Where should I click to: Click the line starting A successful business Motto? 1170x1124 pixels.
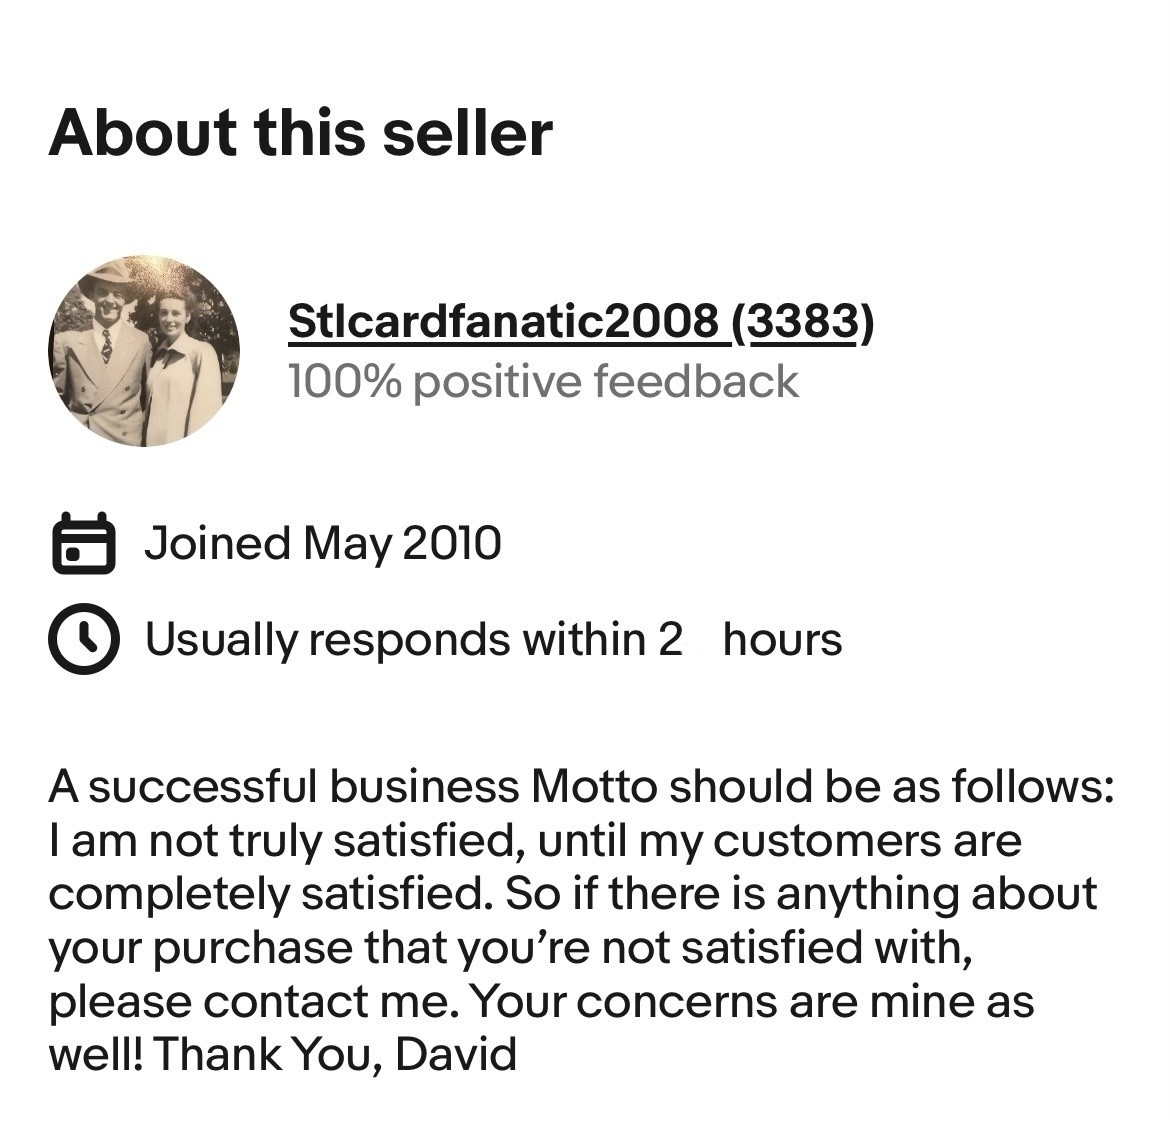coord(581,787)
